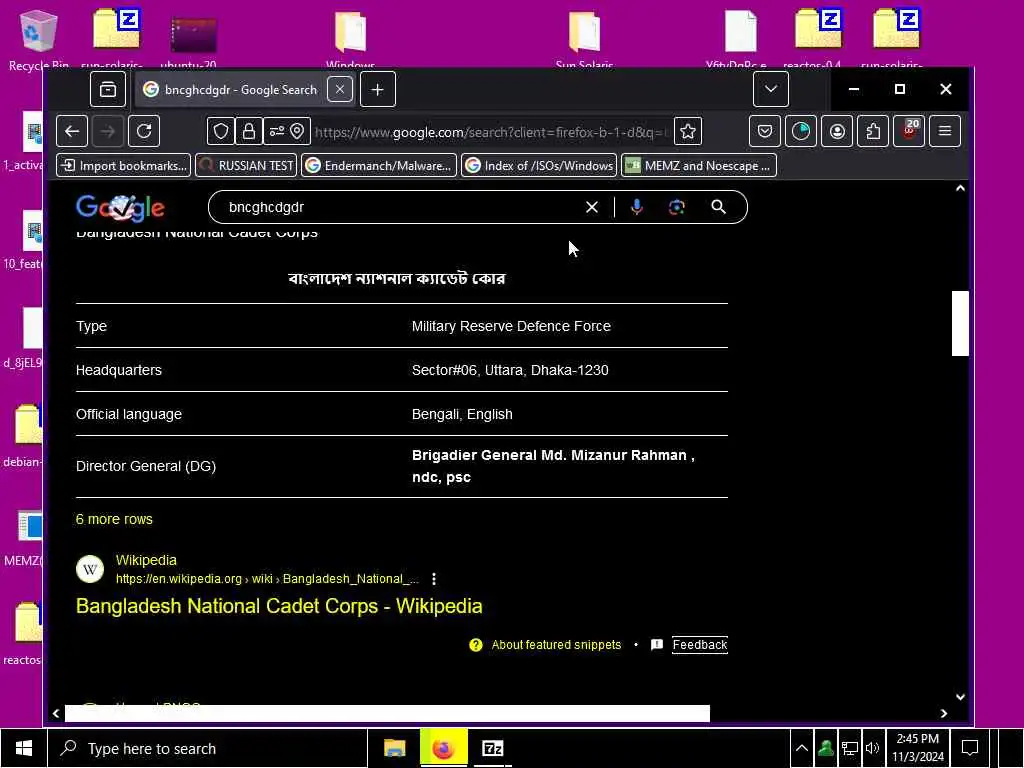This screenshot has height=768, width=1024.
Task: Select the bncghcdgdr Google Search tab
Action: pyautogui.click(x=238, y=89)
